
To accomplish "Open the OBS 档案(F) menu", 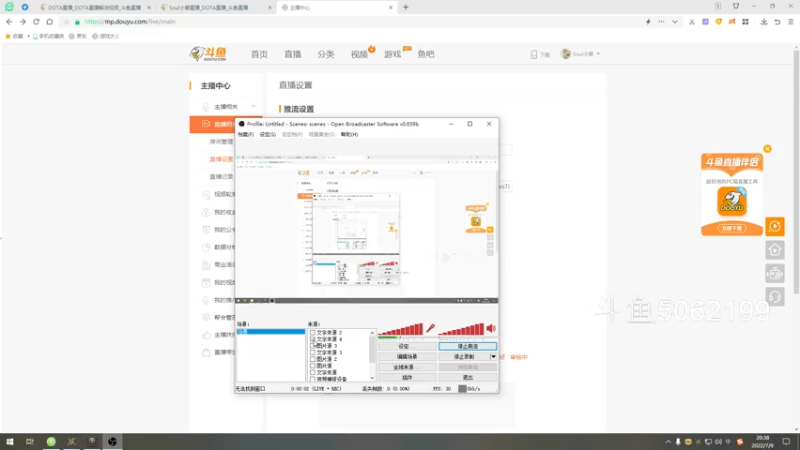I will click(245, 134).
